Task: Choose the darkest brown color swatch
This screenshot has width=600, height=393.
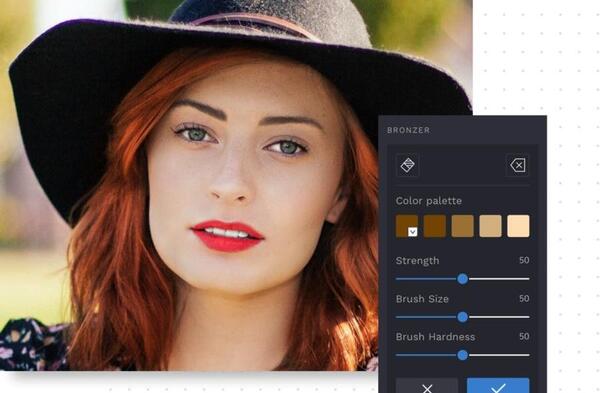Action: coord(407,226)
